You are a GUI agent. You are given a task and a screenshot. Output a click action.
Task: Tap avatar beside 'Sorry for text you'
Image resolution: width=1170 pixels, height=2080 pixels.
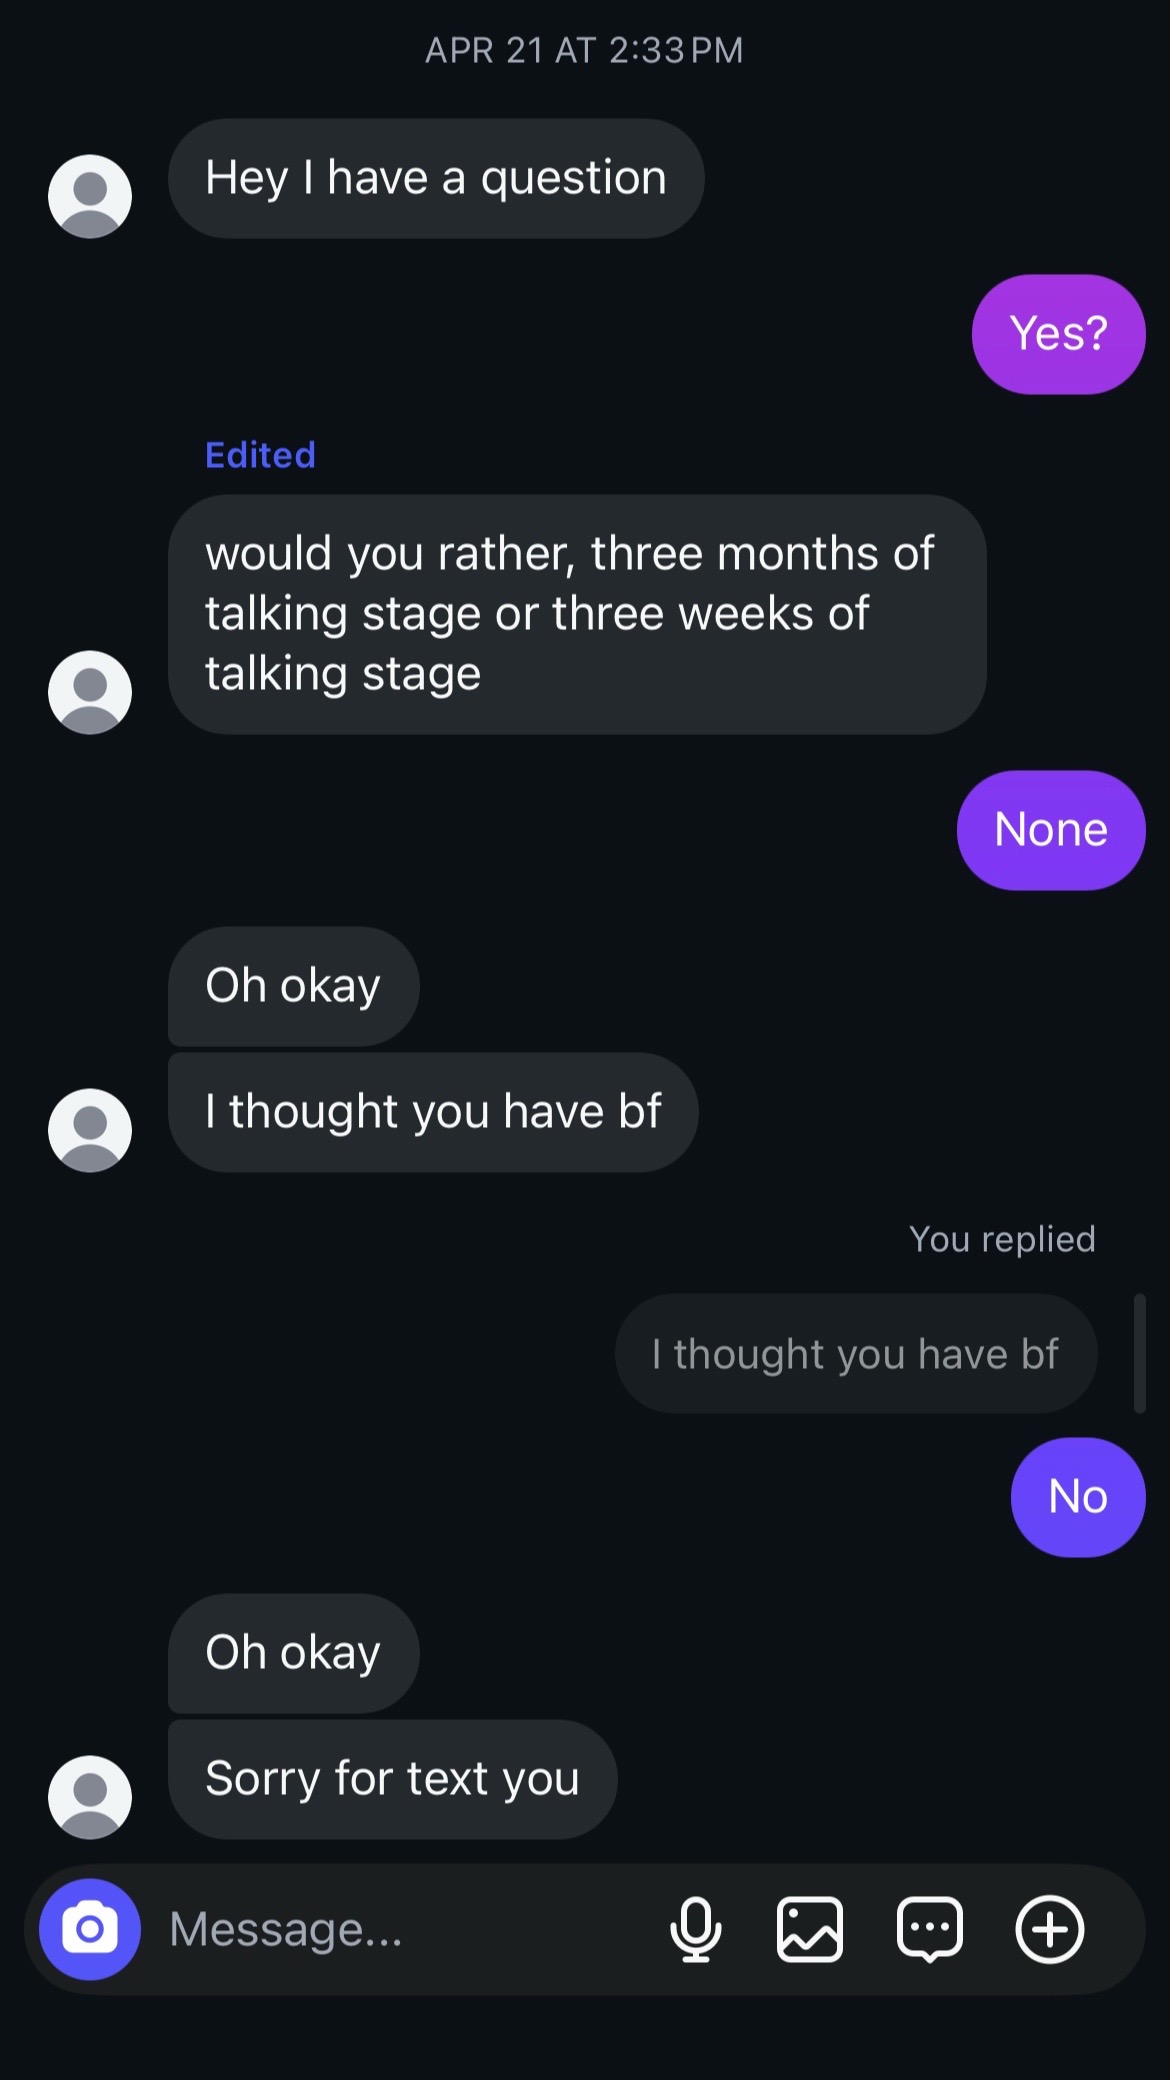(90, 1797)
